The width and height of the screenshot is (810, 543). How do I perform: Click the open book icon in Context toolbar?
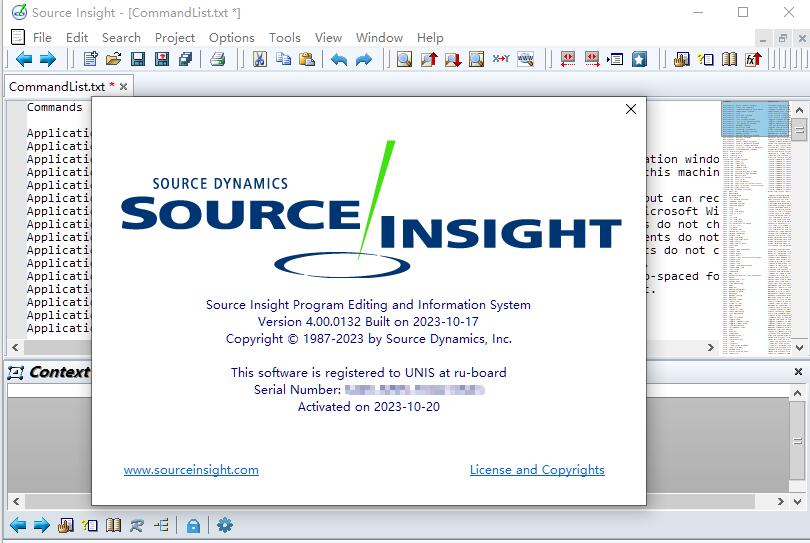114,525
